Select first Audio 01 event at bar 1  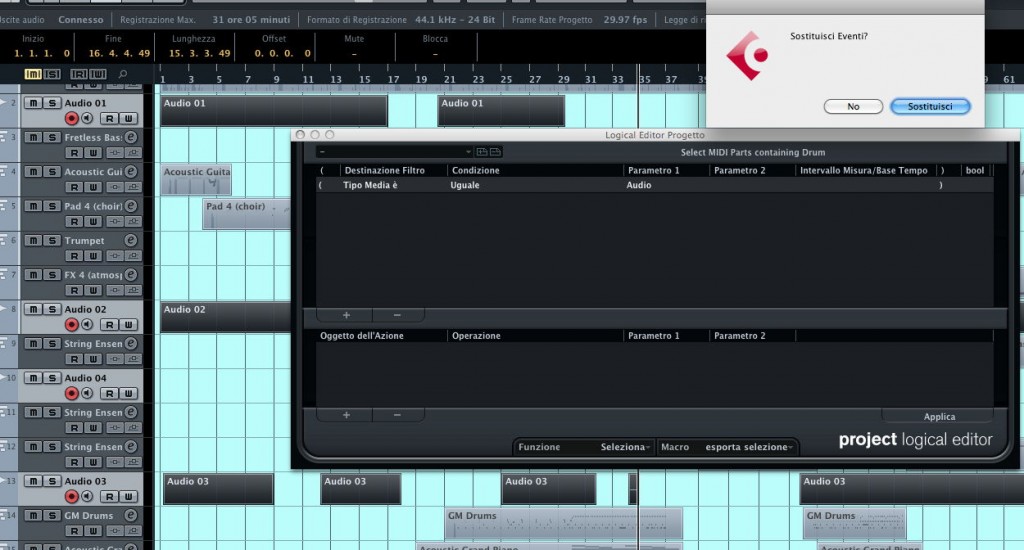[x=274, y=110]
